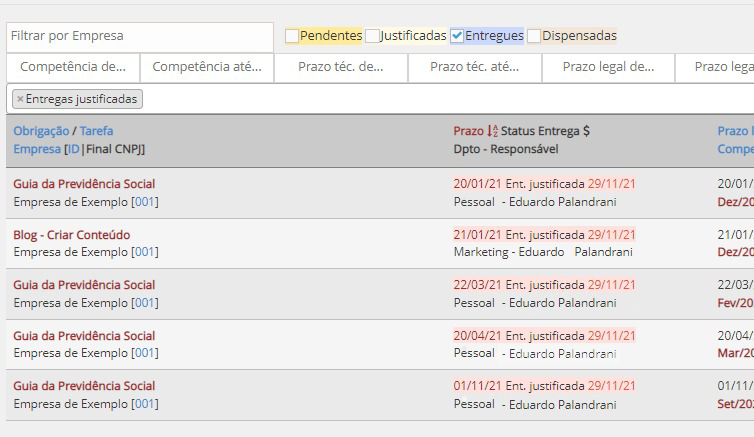Click company ID 001 in Blog row
754x437 pixels.
145,252
